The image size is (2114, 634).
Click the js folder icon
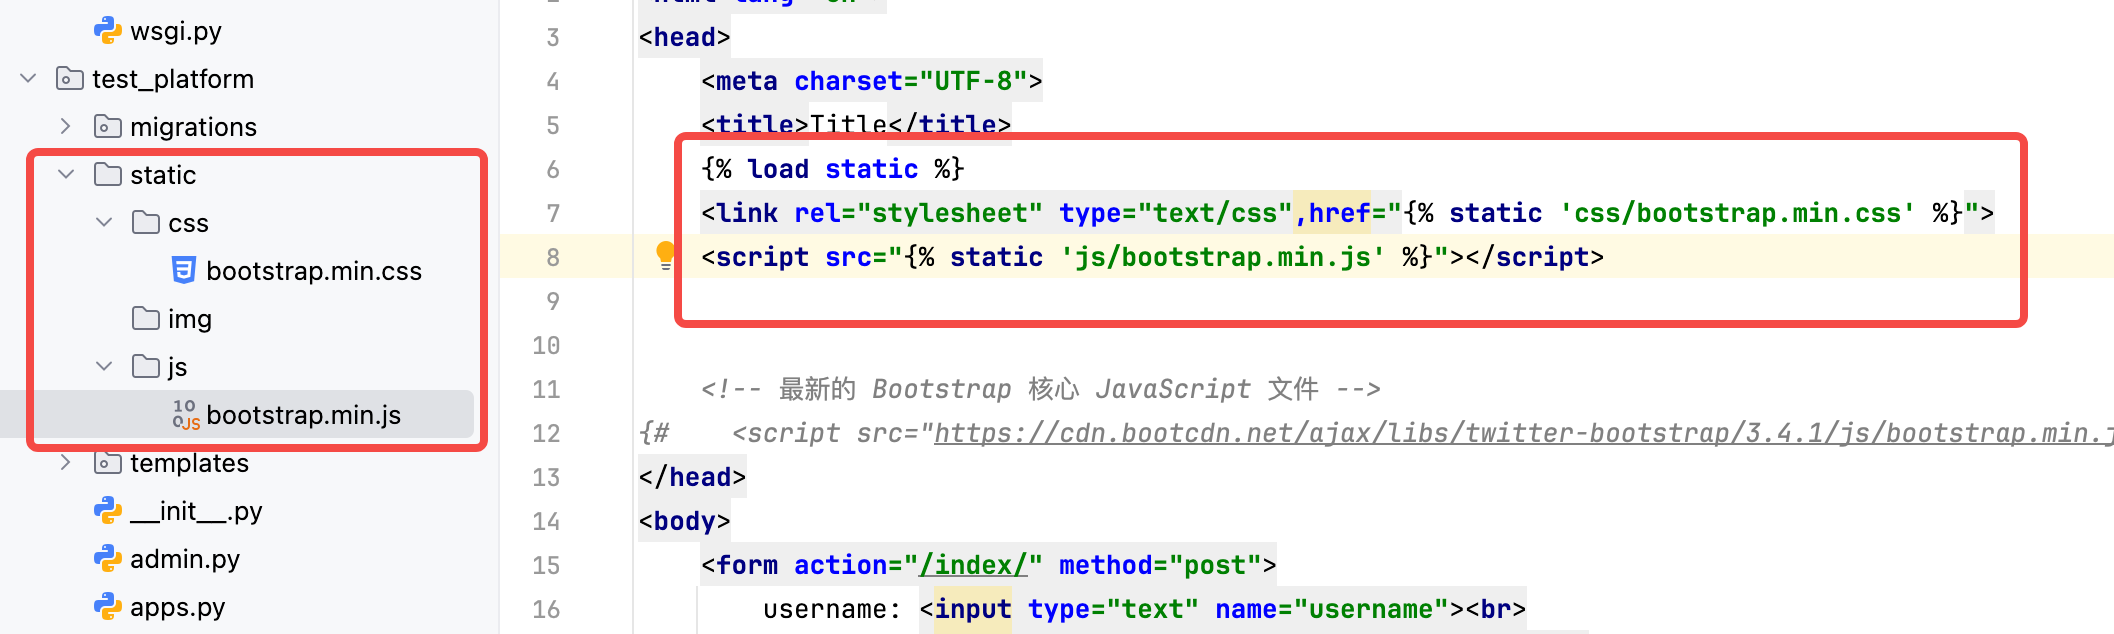pos(145,367)
